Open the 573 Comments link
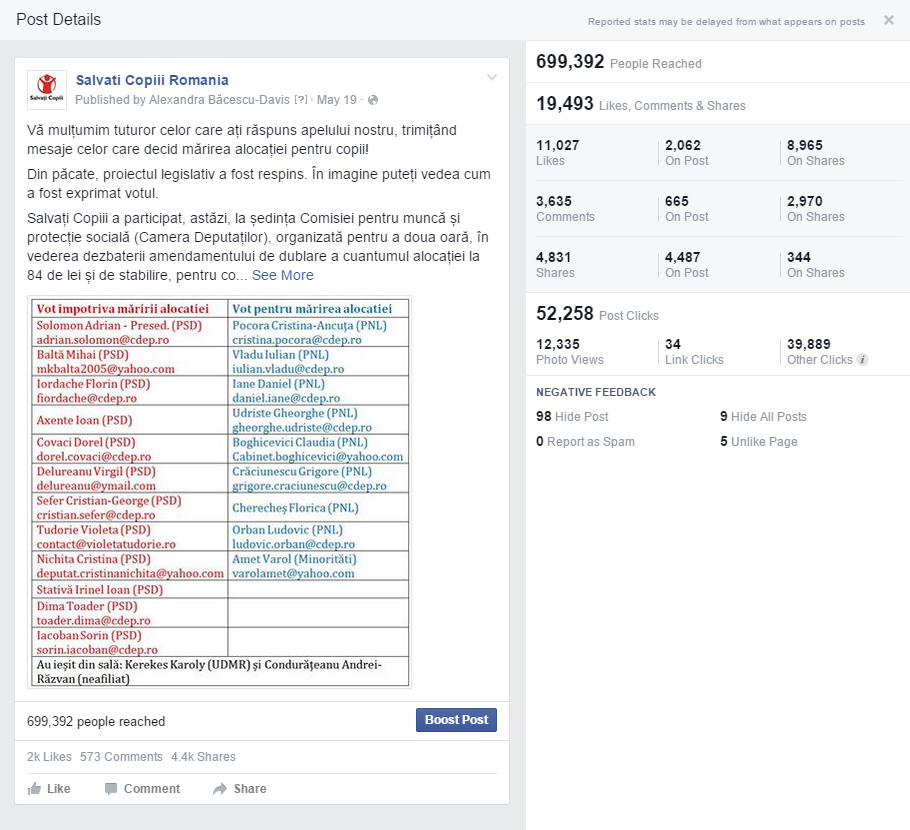Screen dimensions: 910x830 (121, 757)
